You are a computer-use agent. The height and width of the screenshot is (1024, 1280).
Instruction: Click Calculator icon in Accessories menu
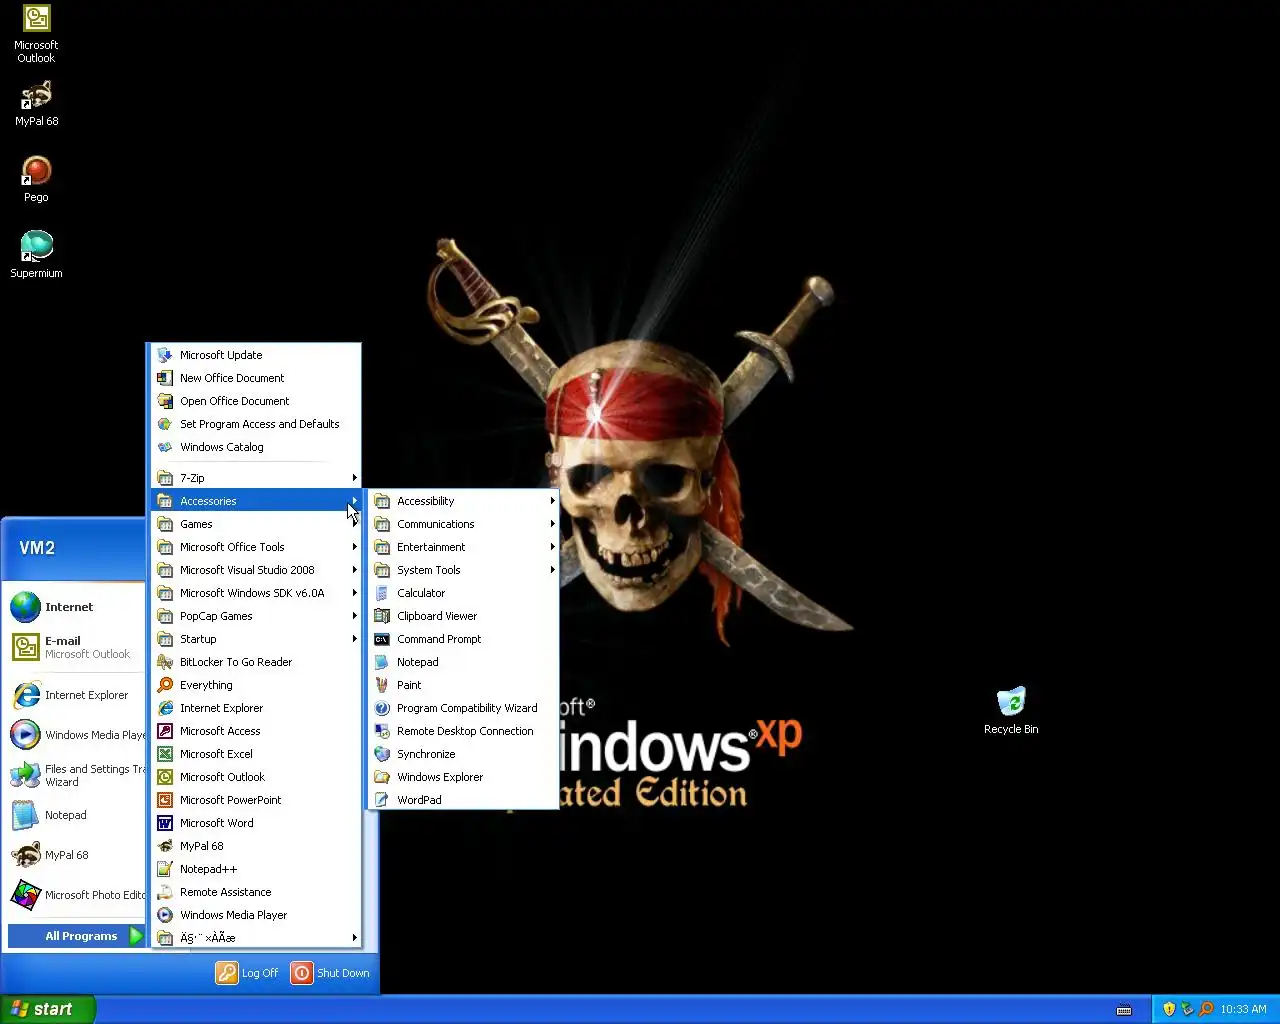point(382,593)
